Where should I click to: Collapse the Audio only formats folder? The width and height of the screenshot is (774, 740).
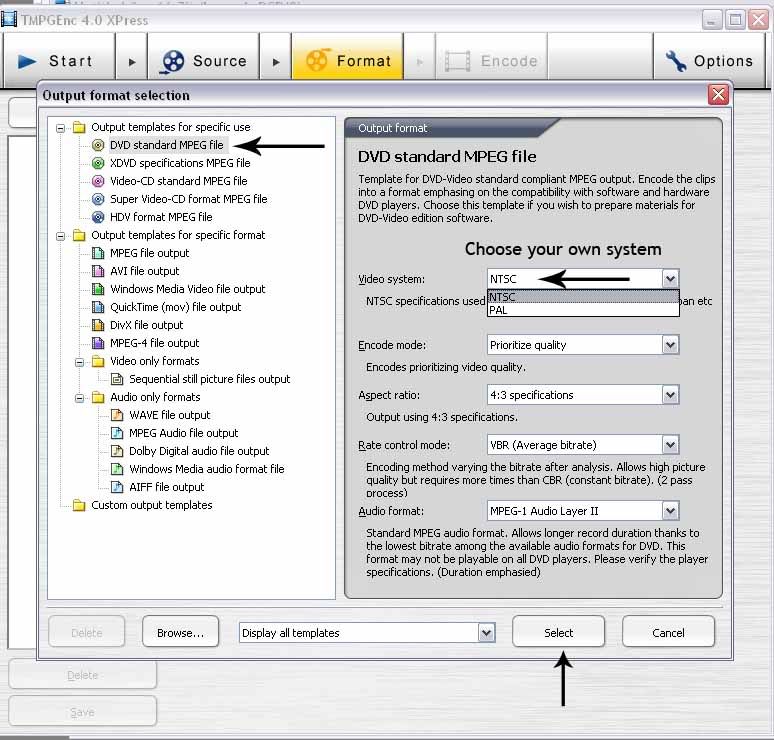(79, 398)
